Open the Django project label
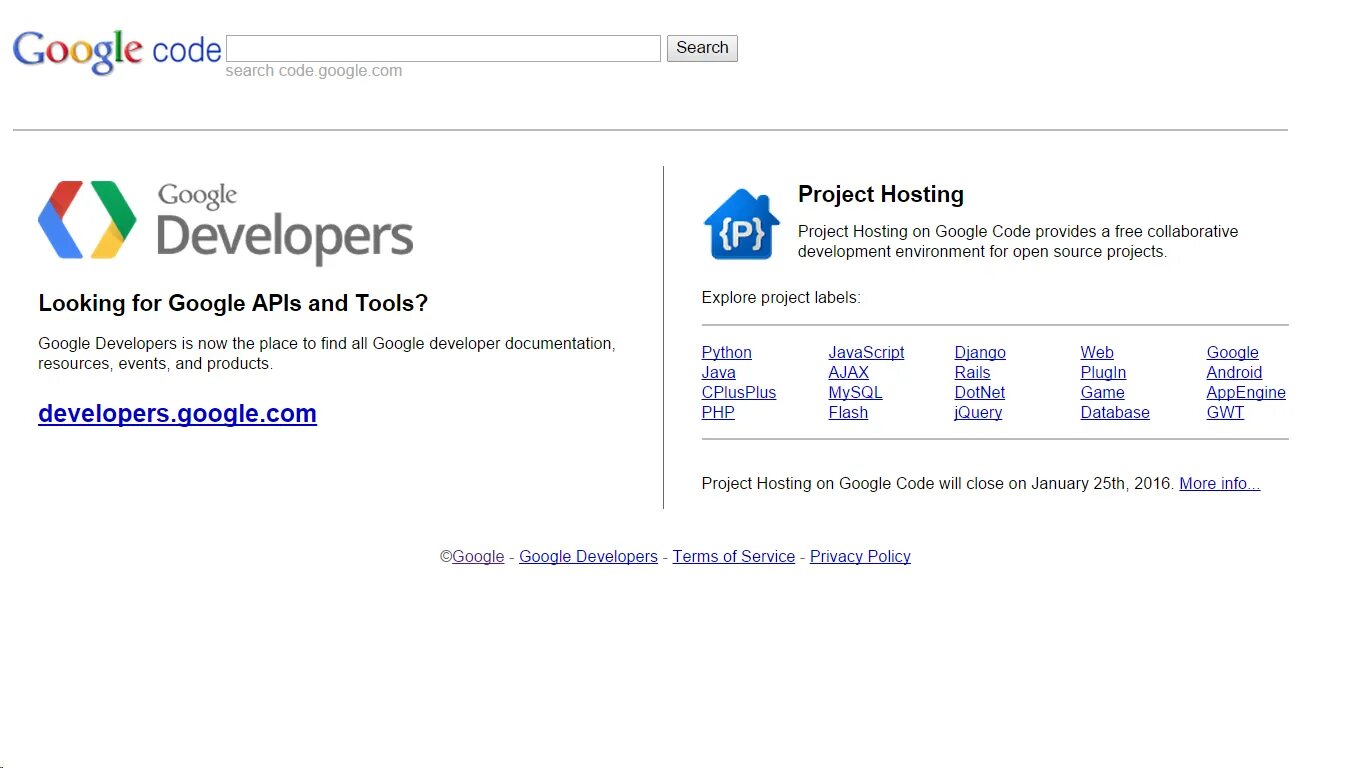Screen dimensions: 1366x768 coord(980,352)
